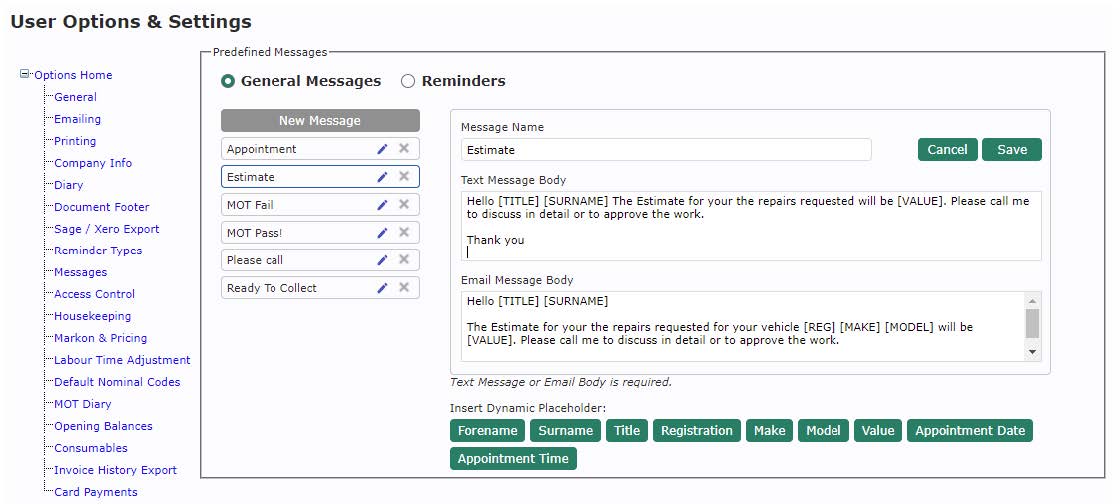Screen dimensions: 1120x504
Task: Remove the MOT Pass! message with X icon
Action: 404,232
